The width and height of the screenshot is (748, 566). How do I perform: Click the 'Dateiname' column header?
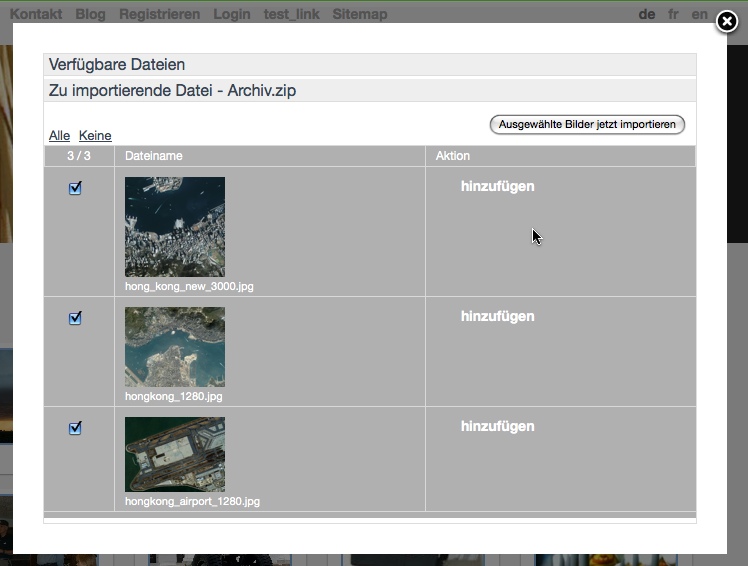pos(154,156)
